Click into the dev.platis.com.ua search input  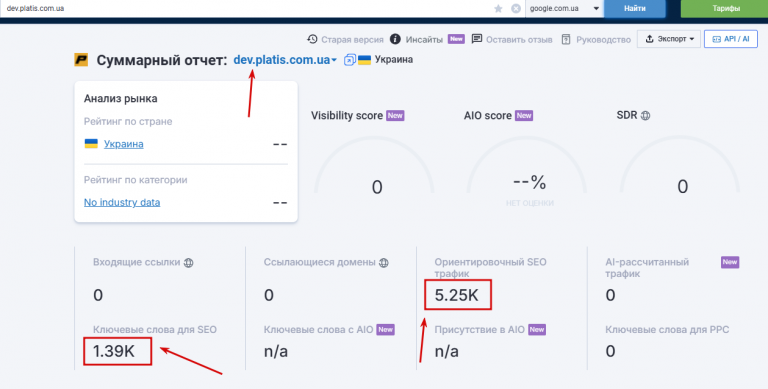(x=245, y=8)
